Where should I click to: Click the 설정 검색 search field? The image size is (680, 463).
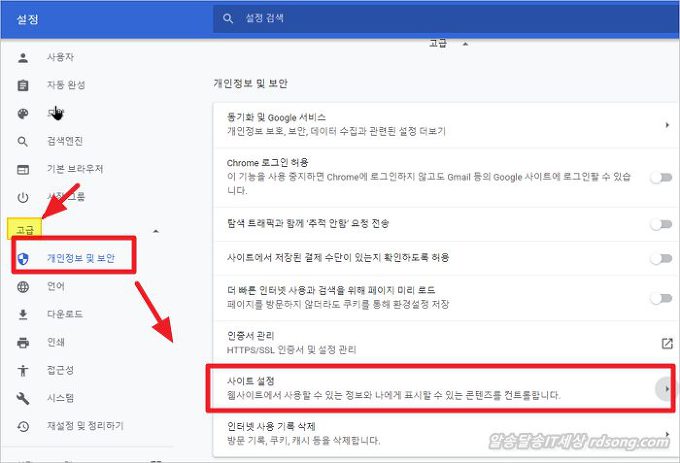pyautogui.click(x=446, y=18)
